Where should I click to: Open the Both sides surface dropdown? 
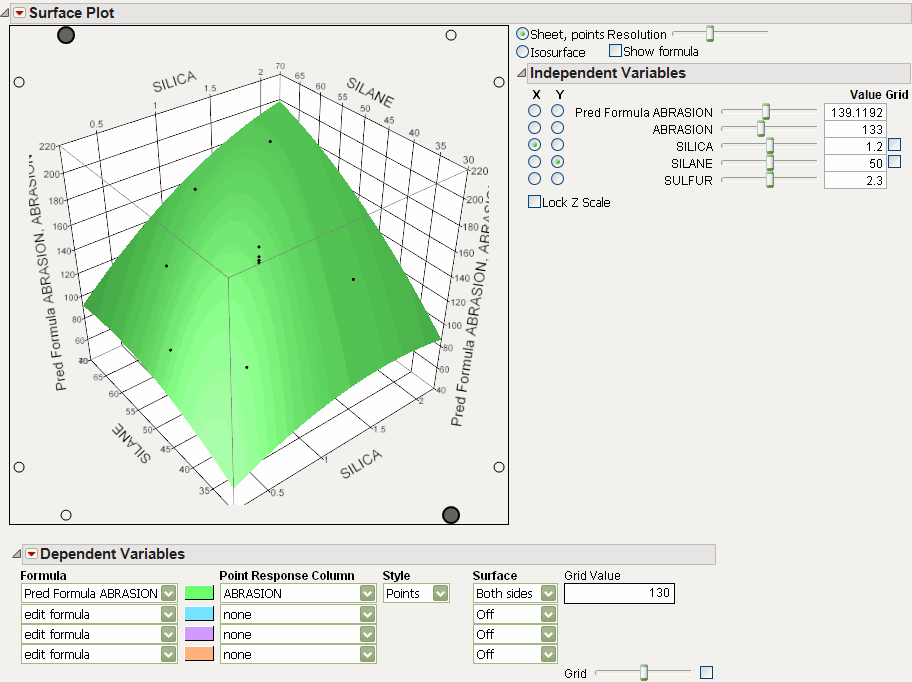point(547,594)
